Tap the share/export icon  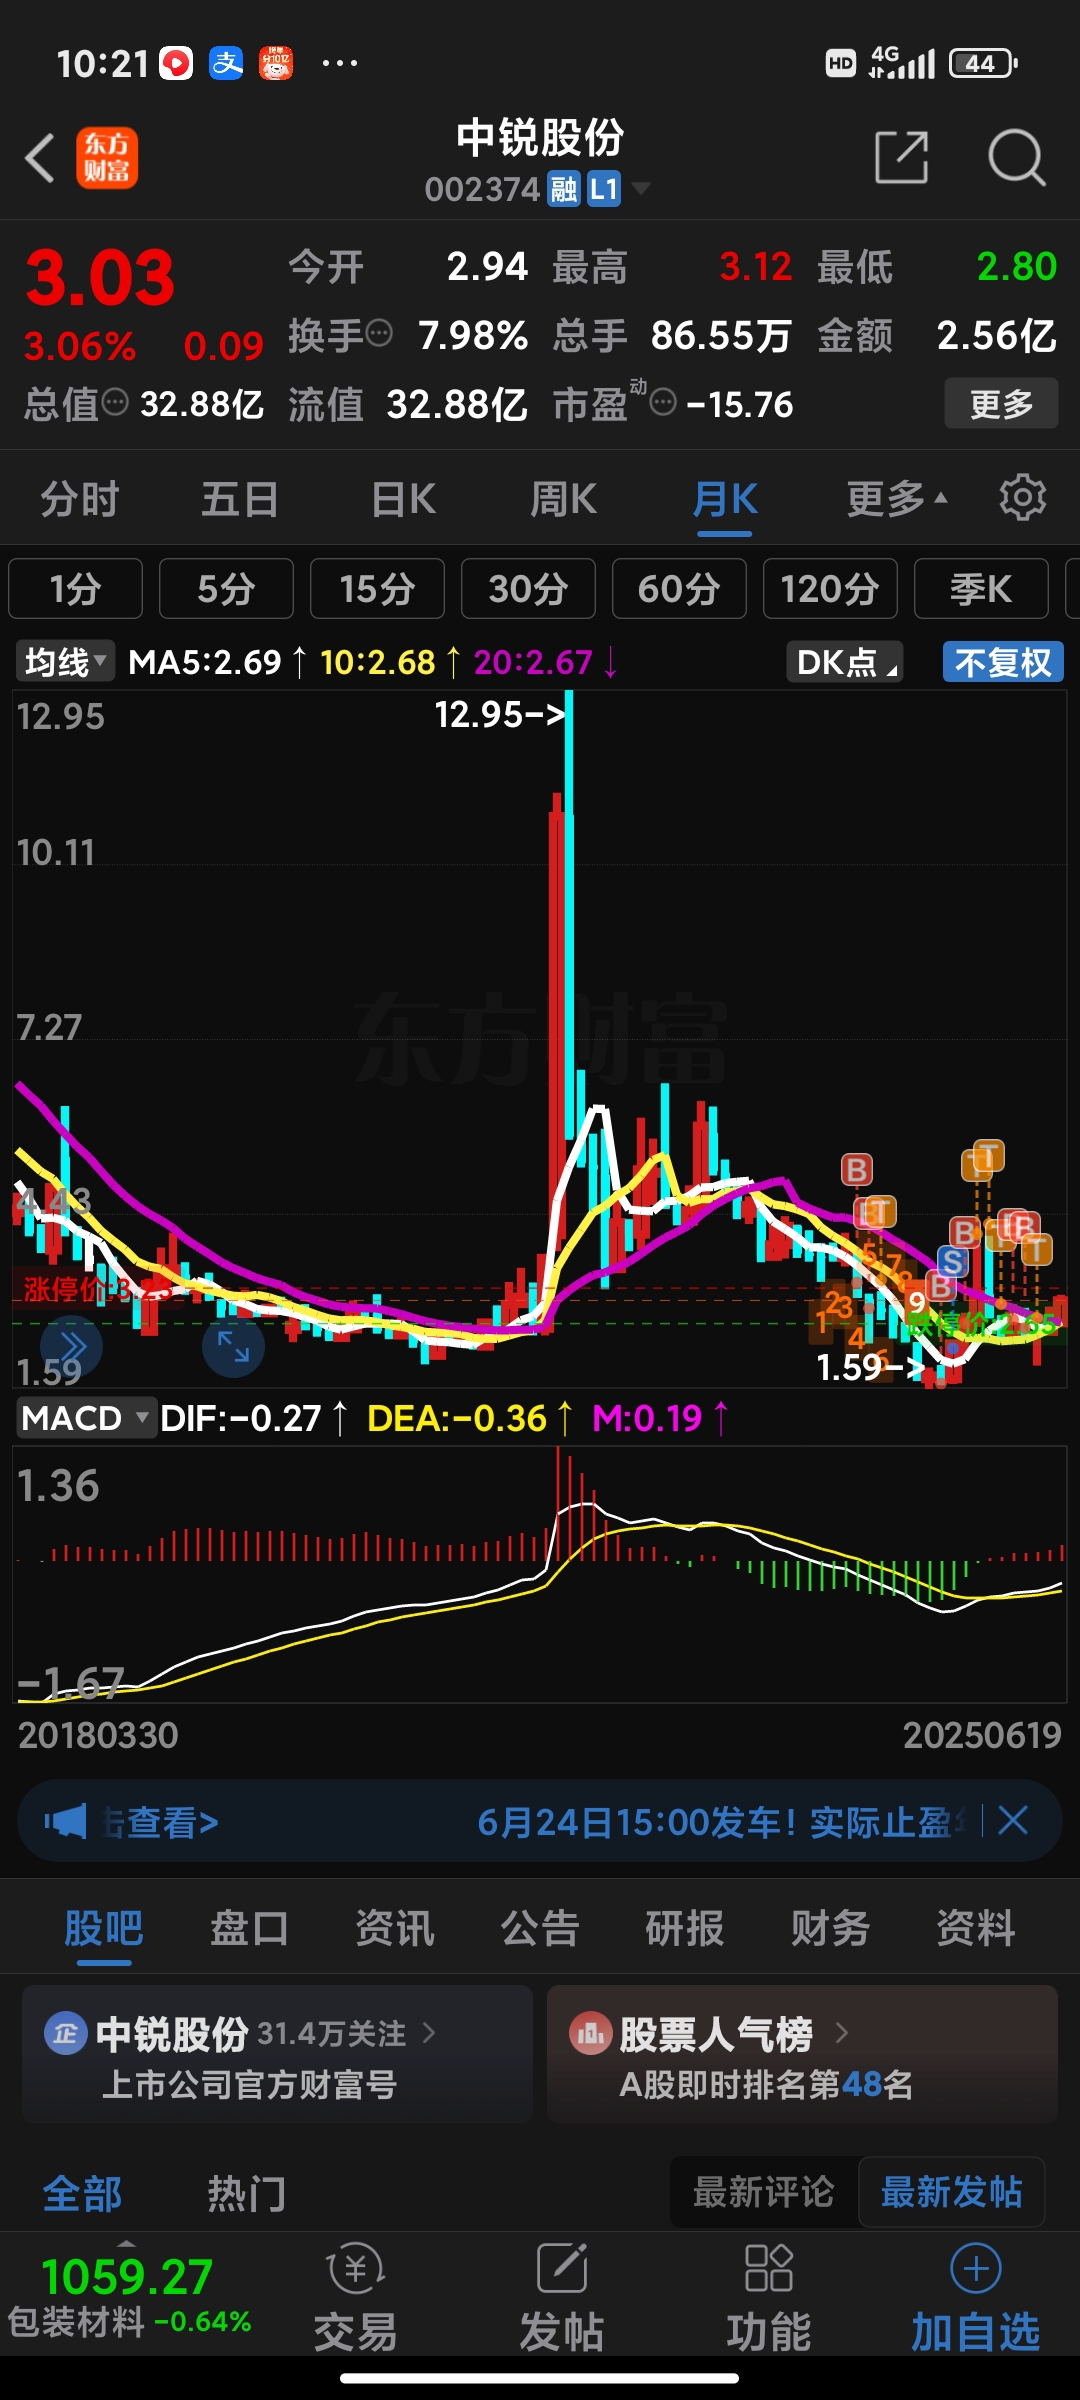[901, 157]
